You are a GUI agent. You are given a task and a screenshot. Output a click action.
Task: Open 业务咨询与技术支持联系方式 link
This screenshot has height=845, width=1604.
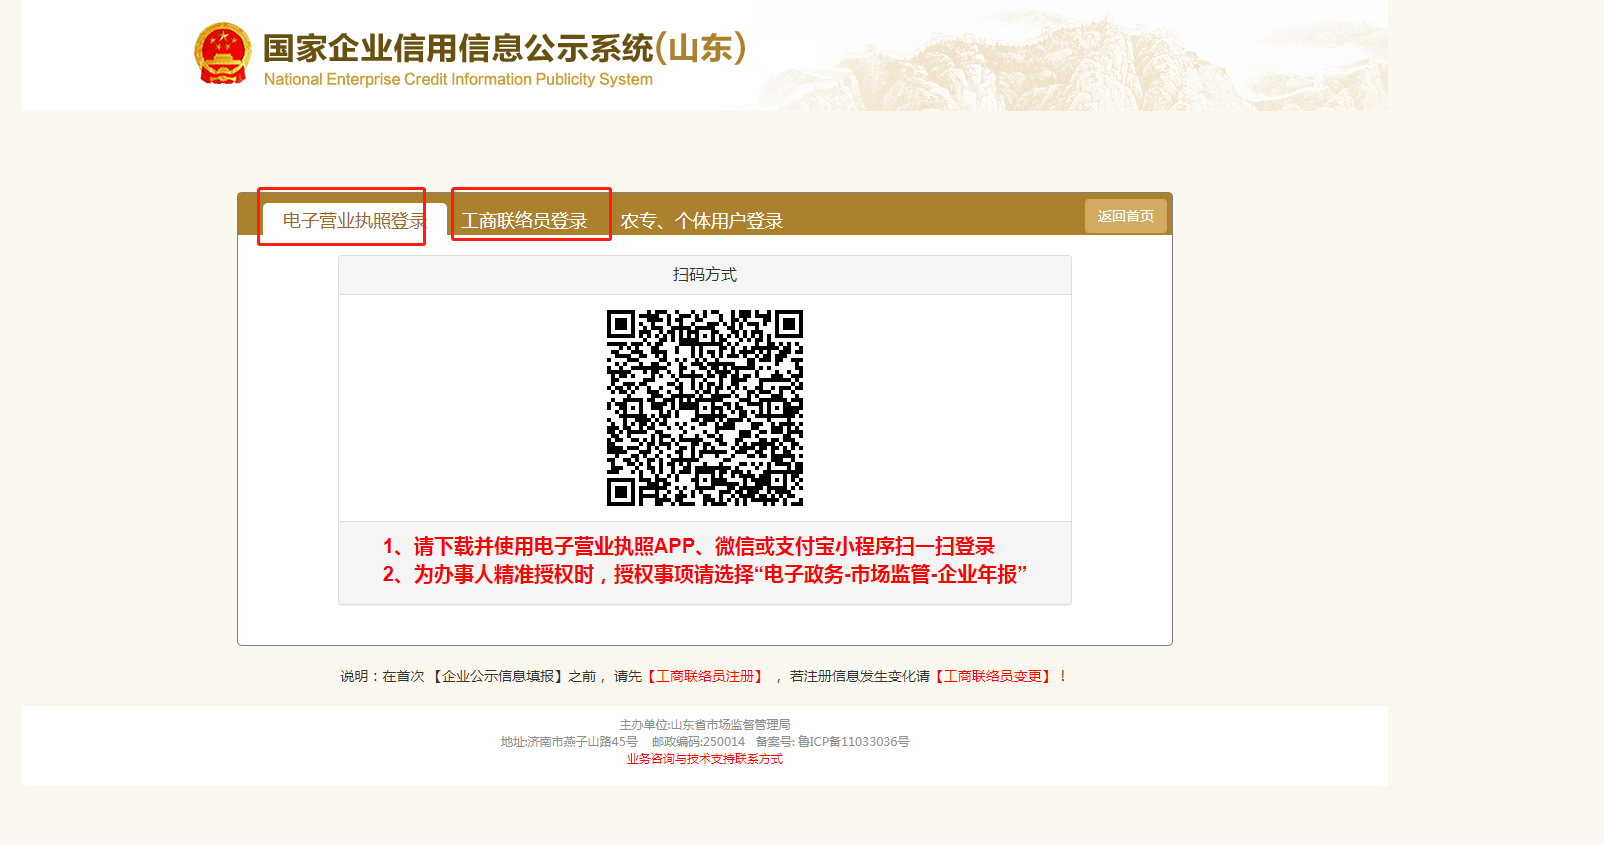pos(705,759)
